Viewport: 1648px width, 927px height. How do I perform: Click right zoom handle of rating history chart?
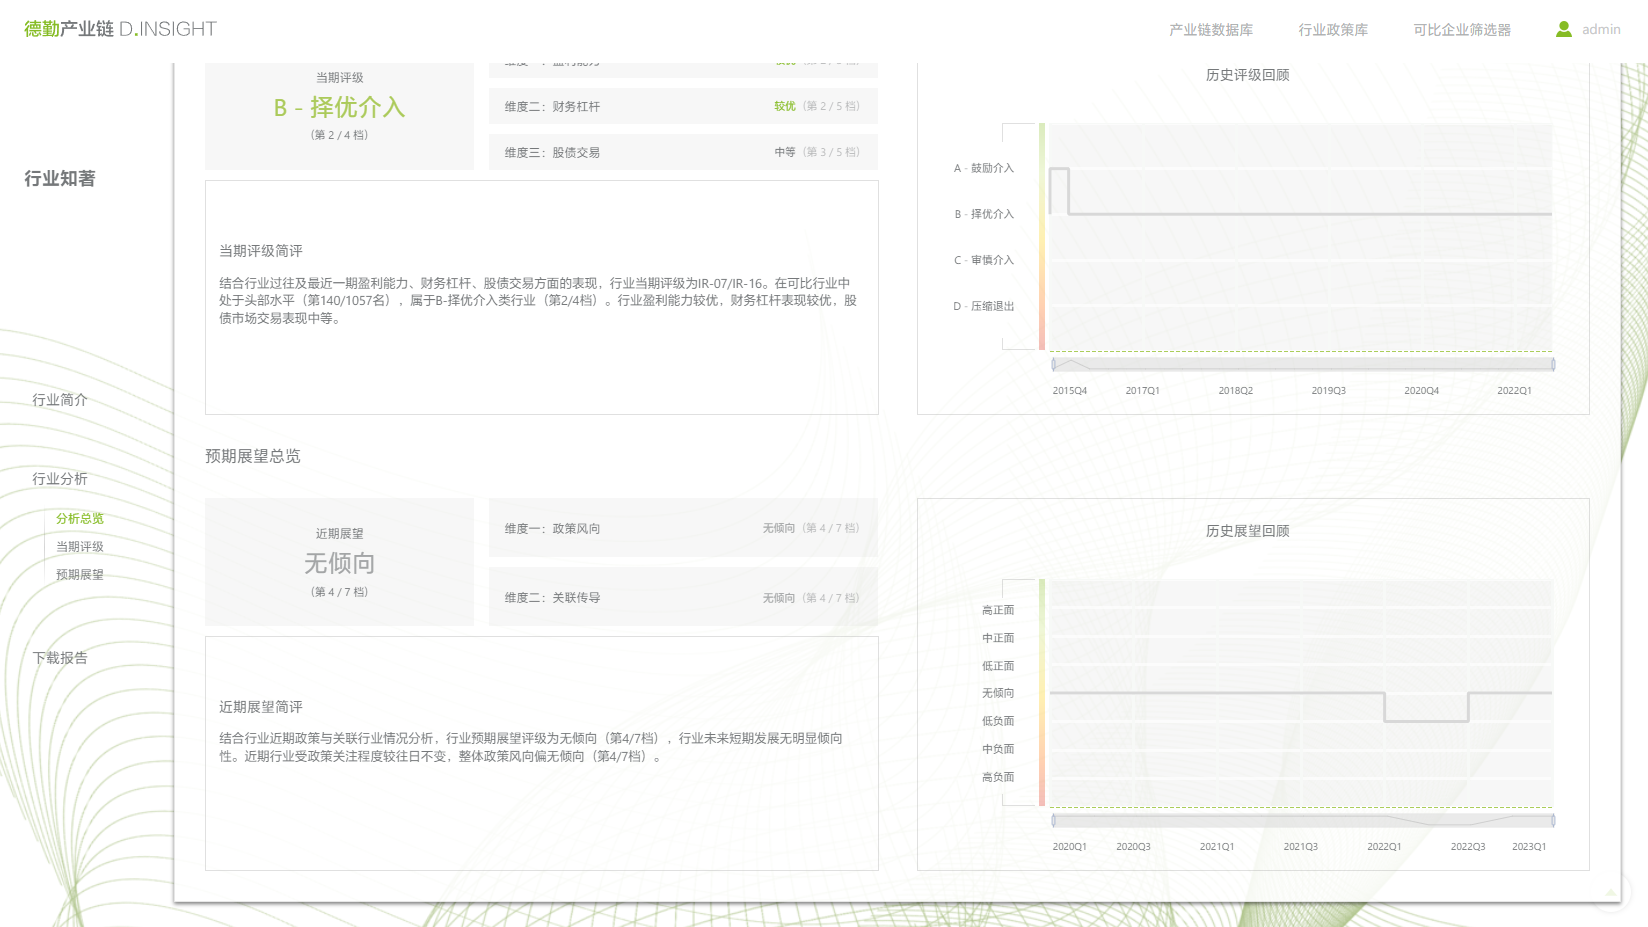pos(1553,364)
